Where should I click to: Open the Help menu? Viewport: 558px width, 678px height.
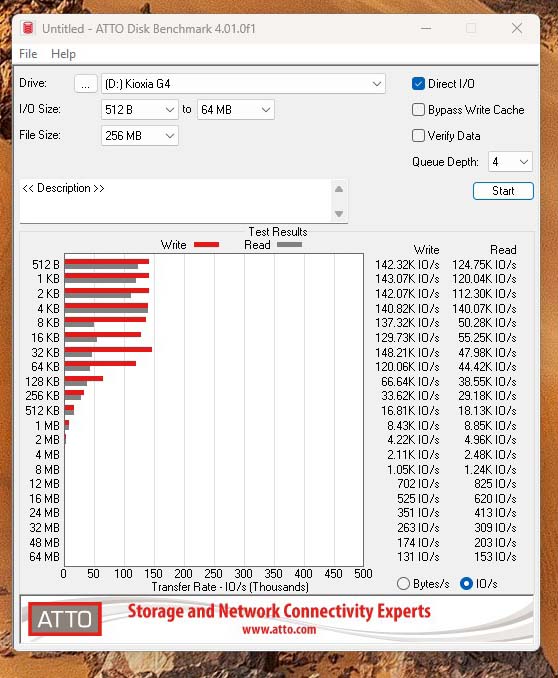pyautogui.click(x=63, y=54)
